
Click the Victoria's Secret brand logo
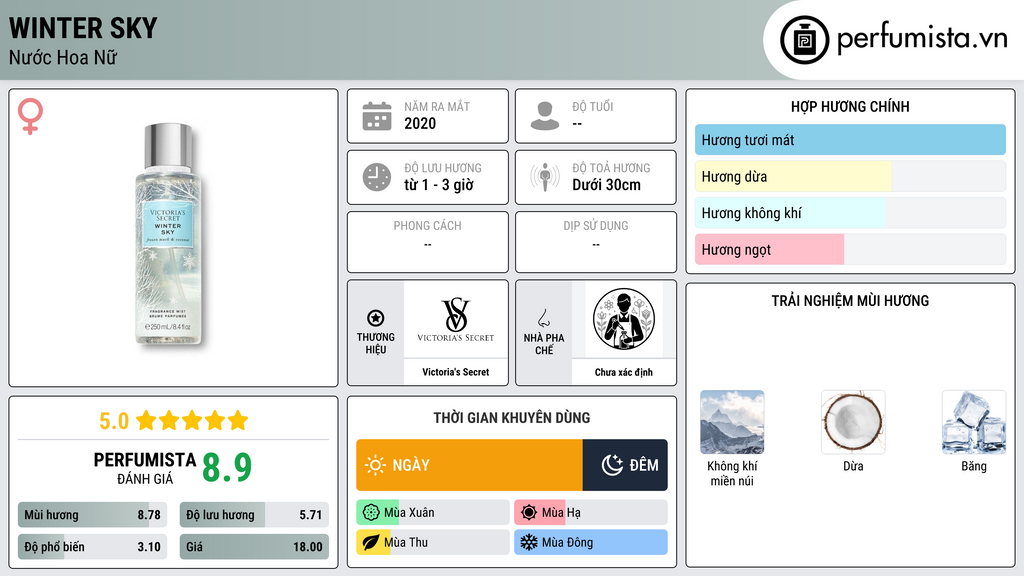click(456, 319)
